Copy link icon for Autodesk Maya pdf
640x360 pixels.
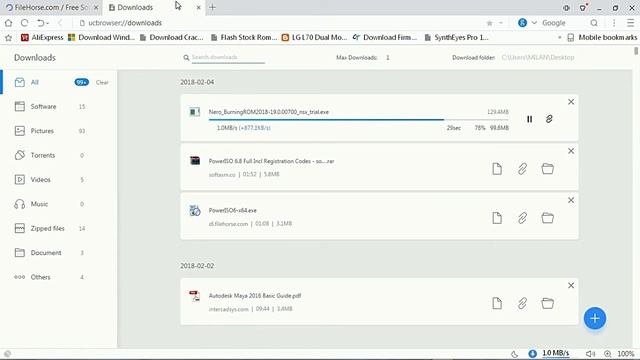pos(522,303)
